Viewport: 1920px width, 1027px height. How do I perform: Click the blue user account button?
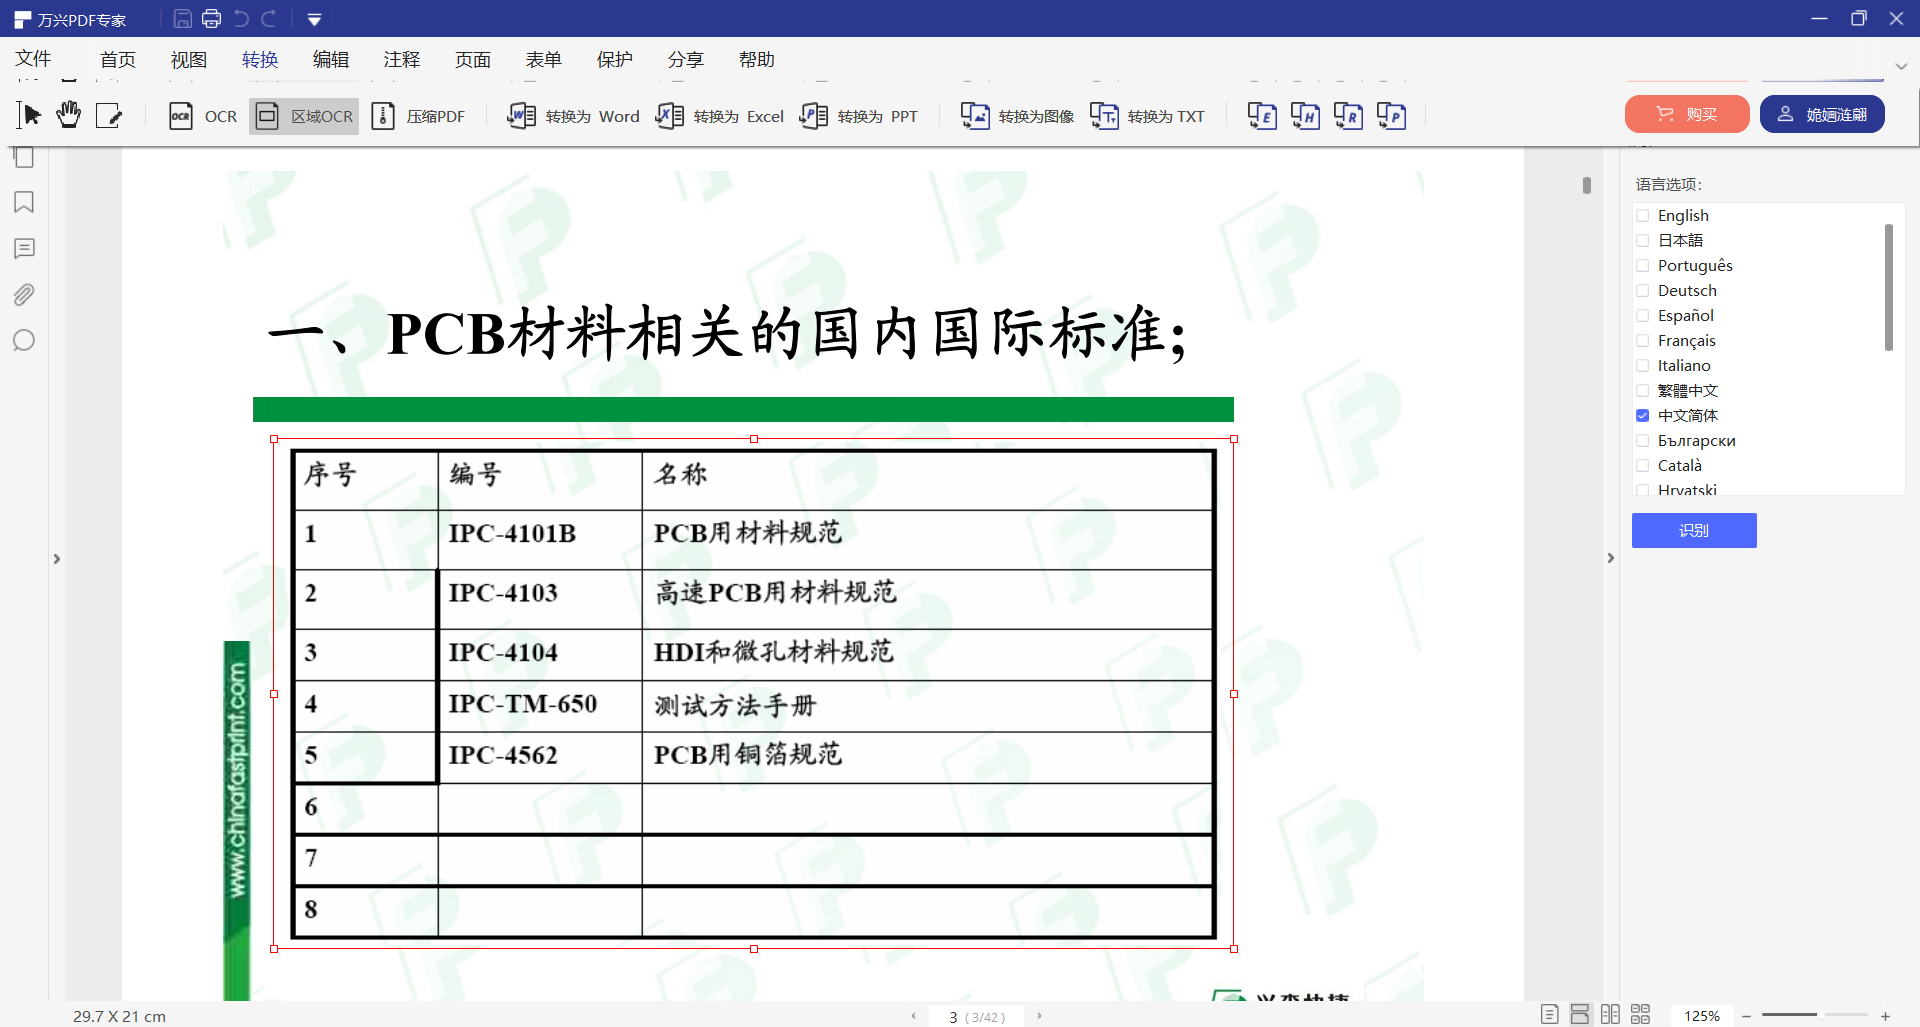coord(1822,114)
